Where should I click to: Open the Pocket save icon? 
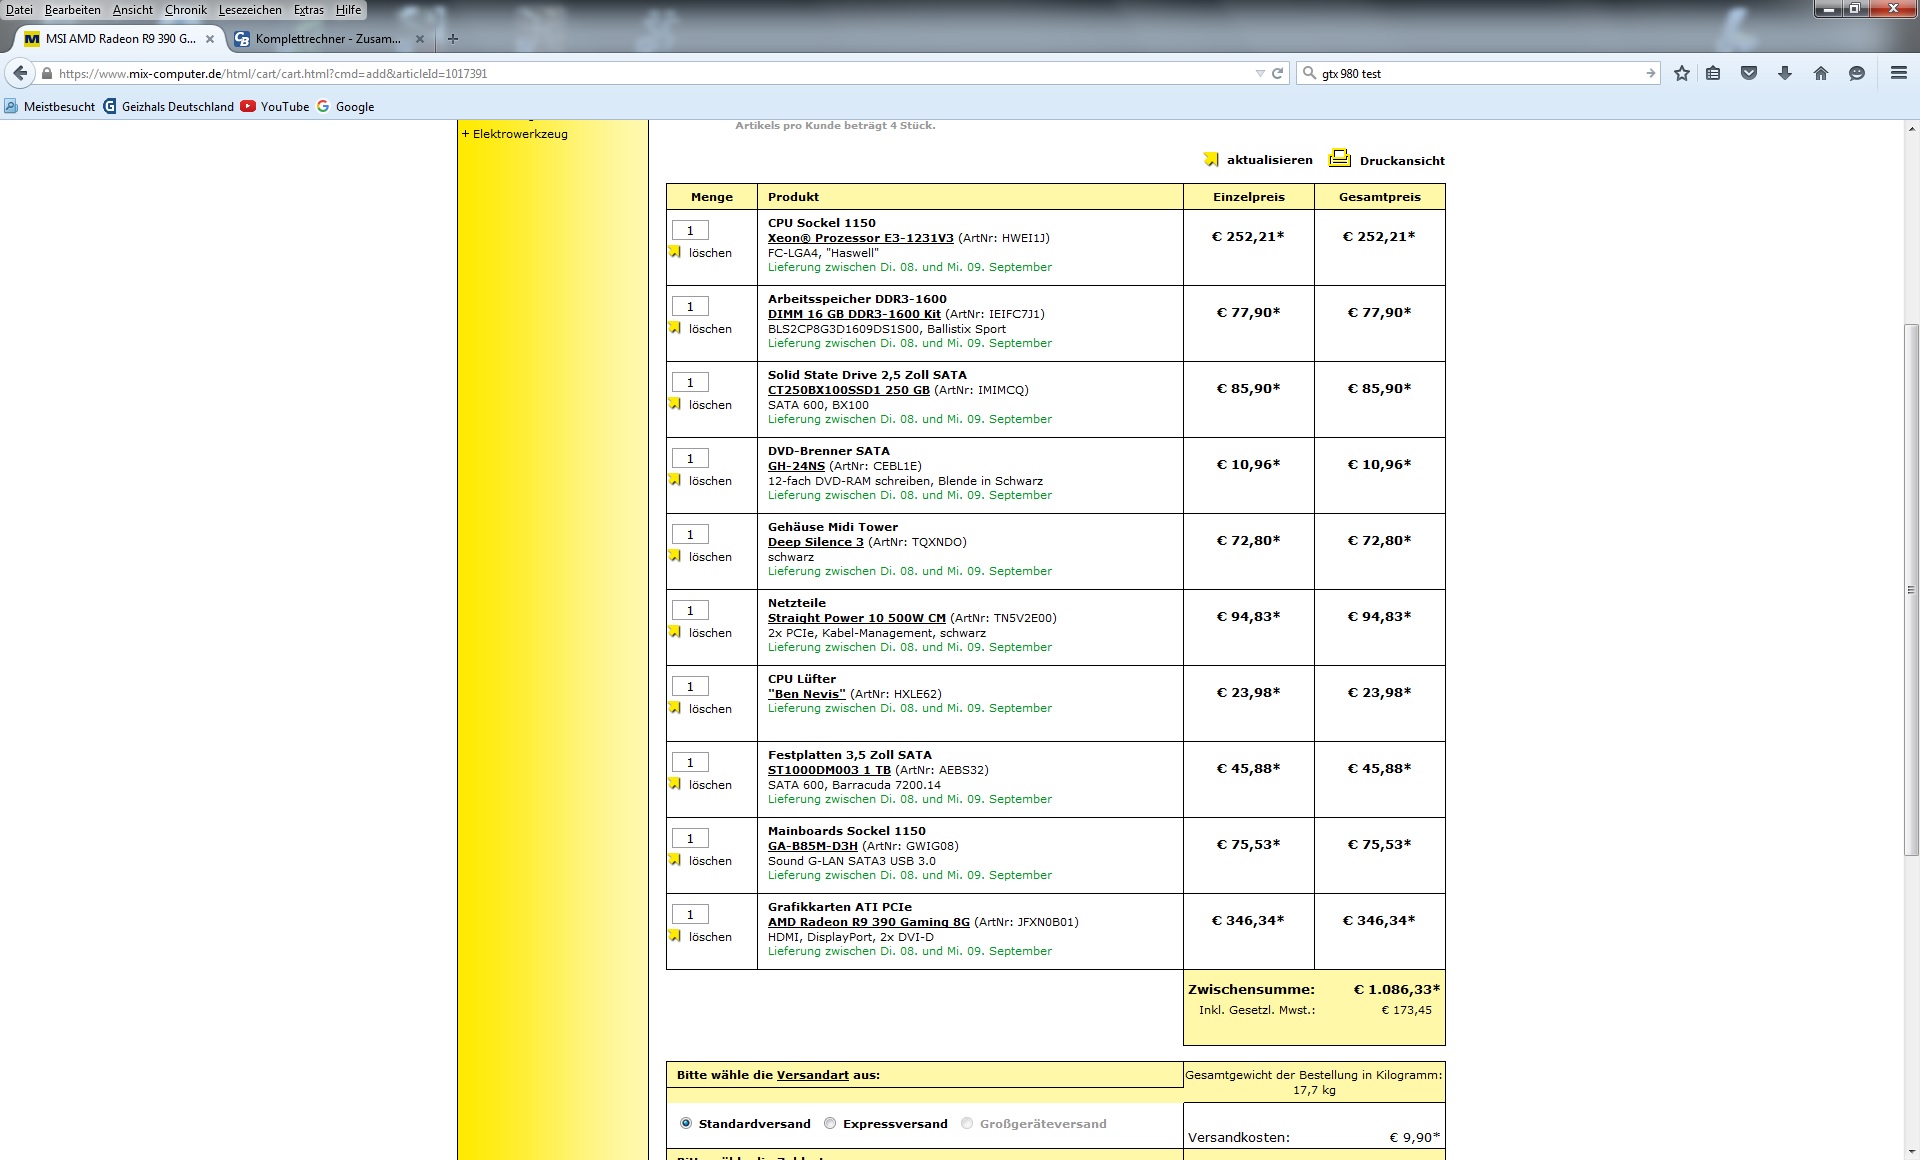click(x=1749, y=73)
